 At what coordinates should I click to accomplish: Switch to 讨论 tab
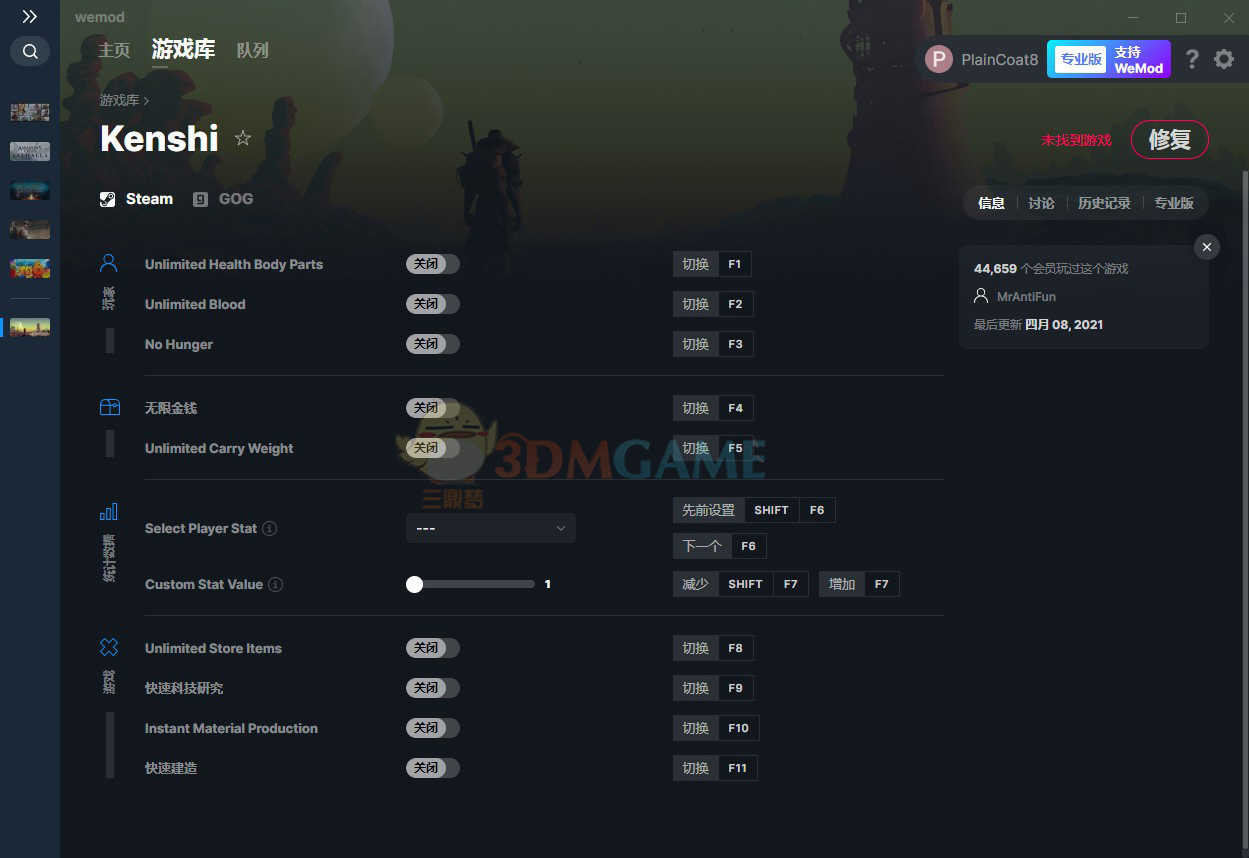(x=1041, y=203)
